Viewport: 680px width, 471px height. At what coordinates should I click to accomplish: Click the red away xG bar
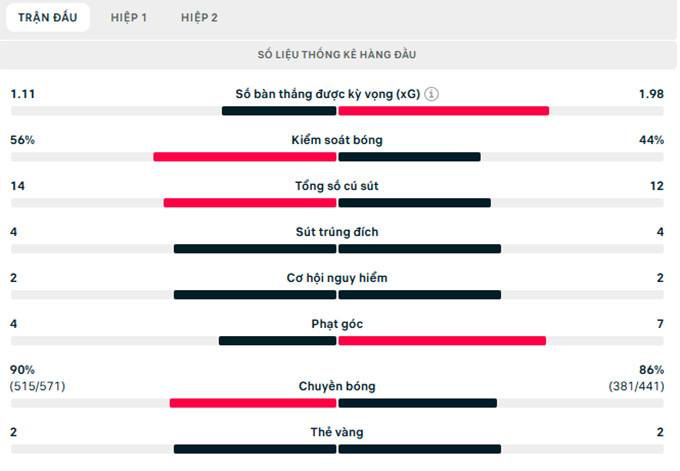click(x=444, y=110)
